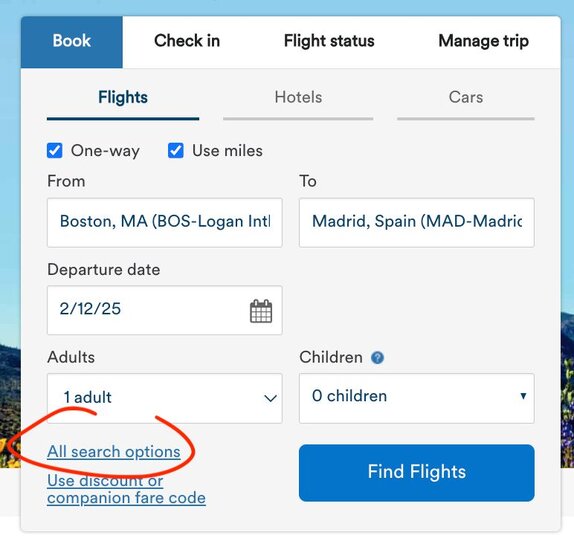The width and height of the screenshot is (574, 541).
Task: Expand the Adults dropdown chevron
Action: [270, 398]
